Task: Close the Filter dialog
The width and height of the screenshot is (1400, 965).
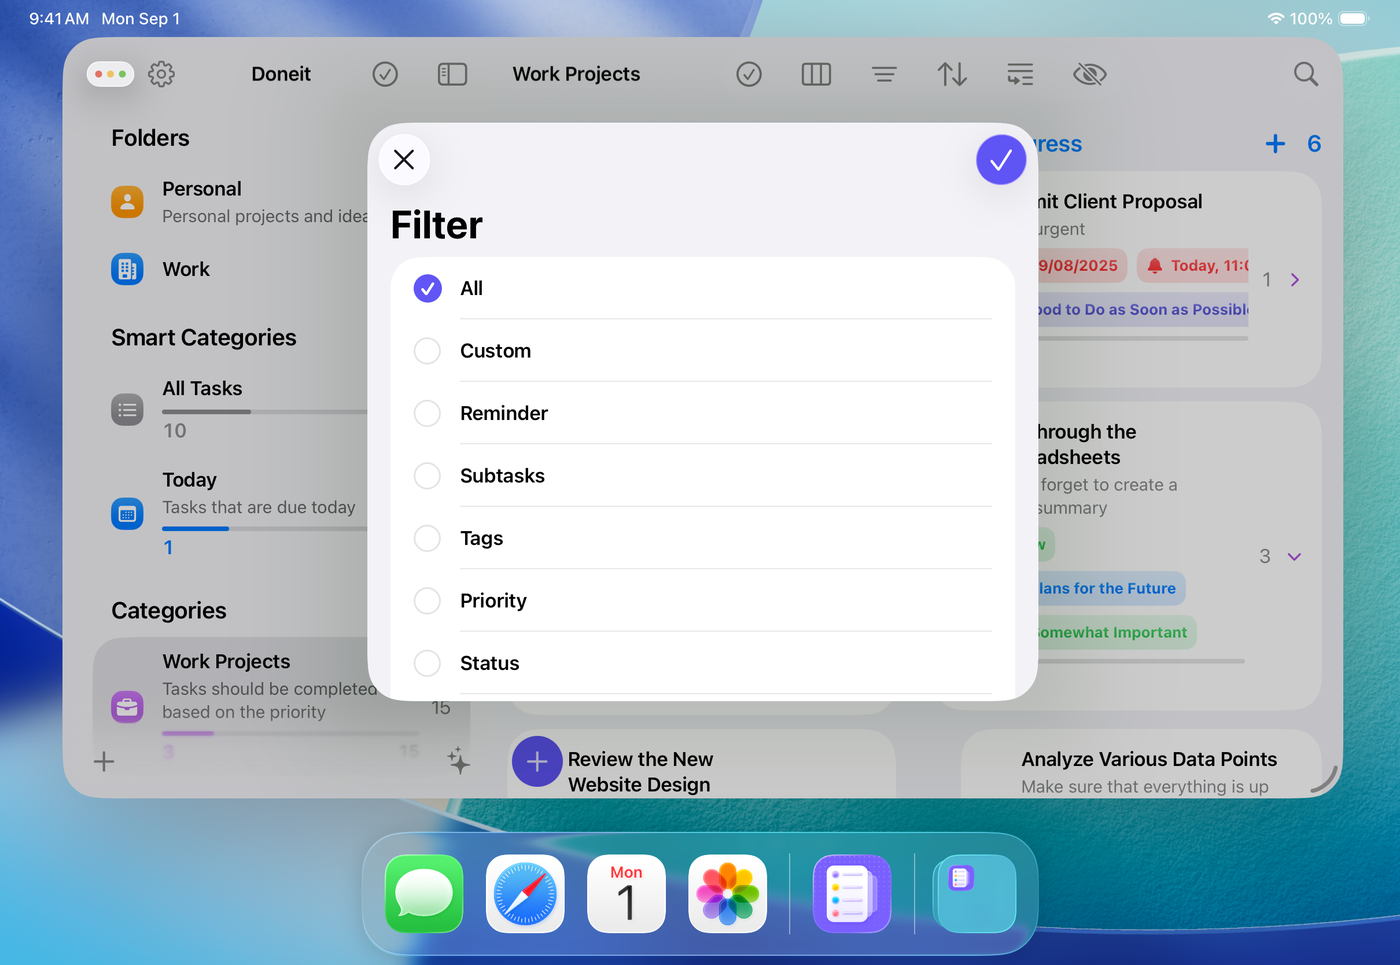Action: (x=404, y=160)
